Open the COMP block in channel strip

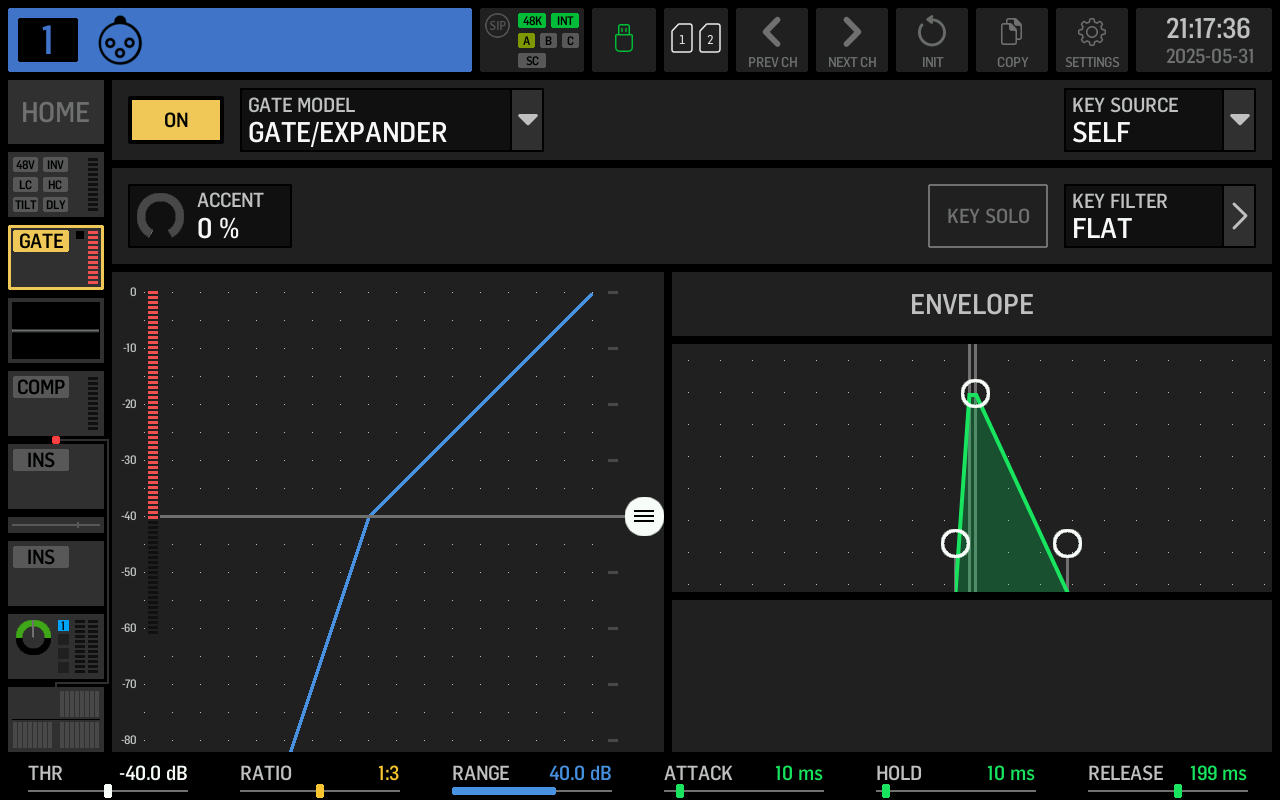tap(55, 403)
